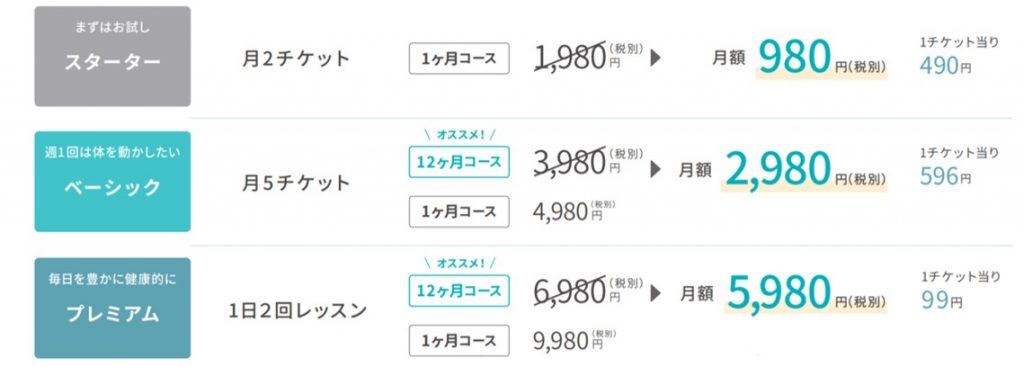The width and height of the screenshot is (1024, 367).
Task: Select the ベーシック plan box
Action: (112, 182)
